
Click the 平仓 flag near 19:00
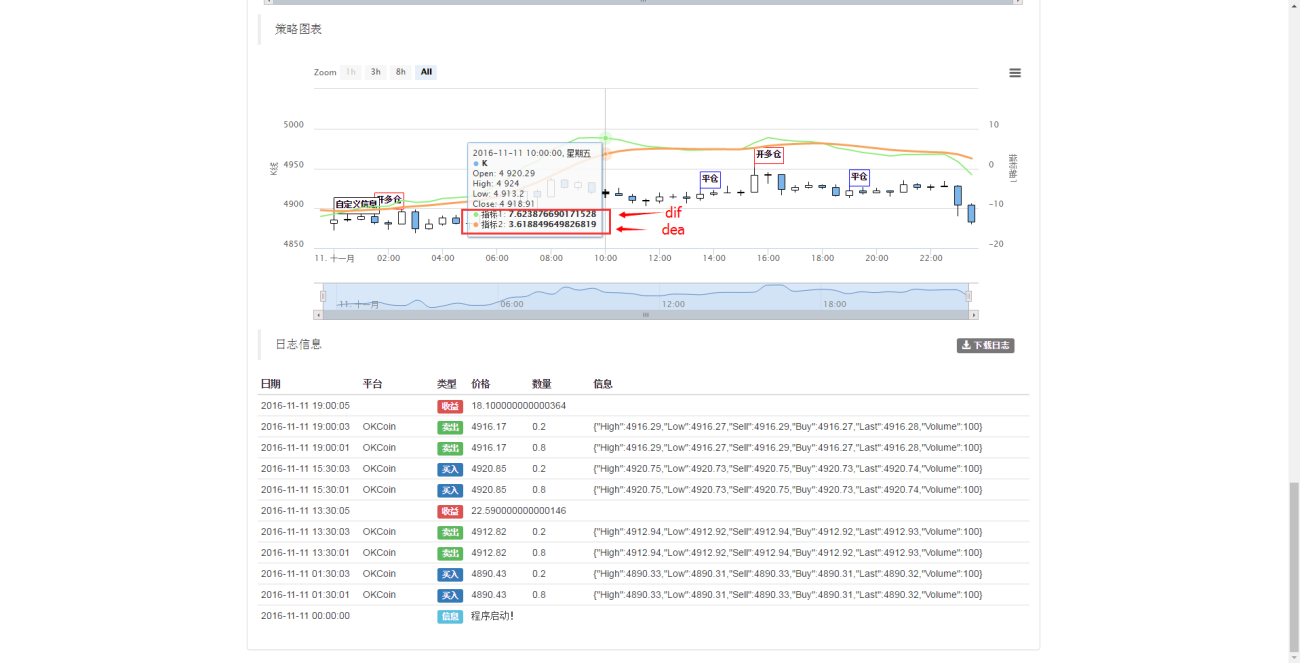[859, 177]
